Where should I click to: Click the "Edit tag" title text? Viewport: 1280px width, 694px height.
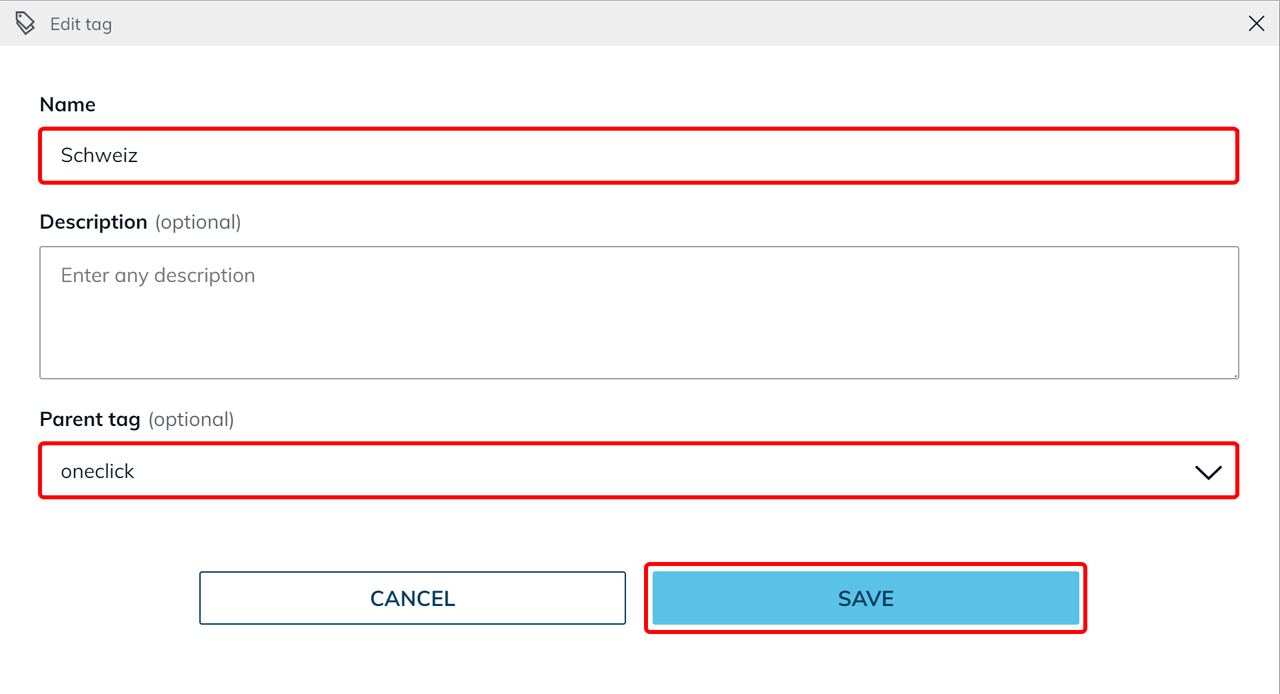coord(81,24)
